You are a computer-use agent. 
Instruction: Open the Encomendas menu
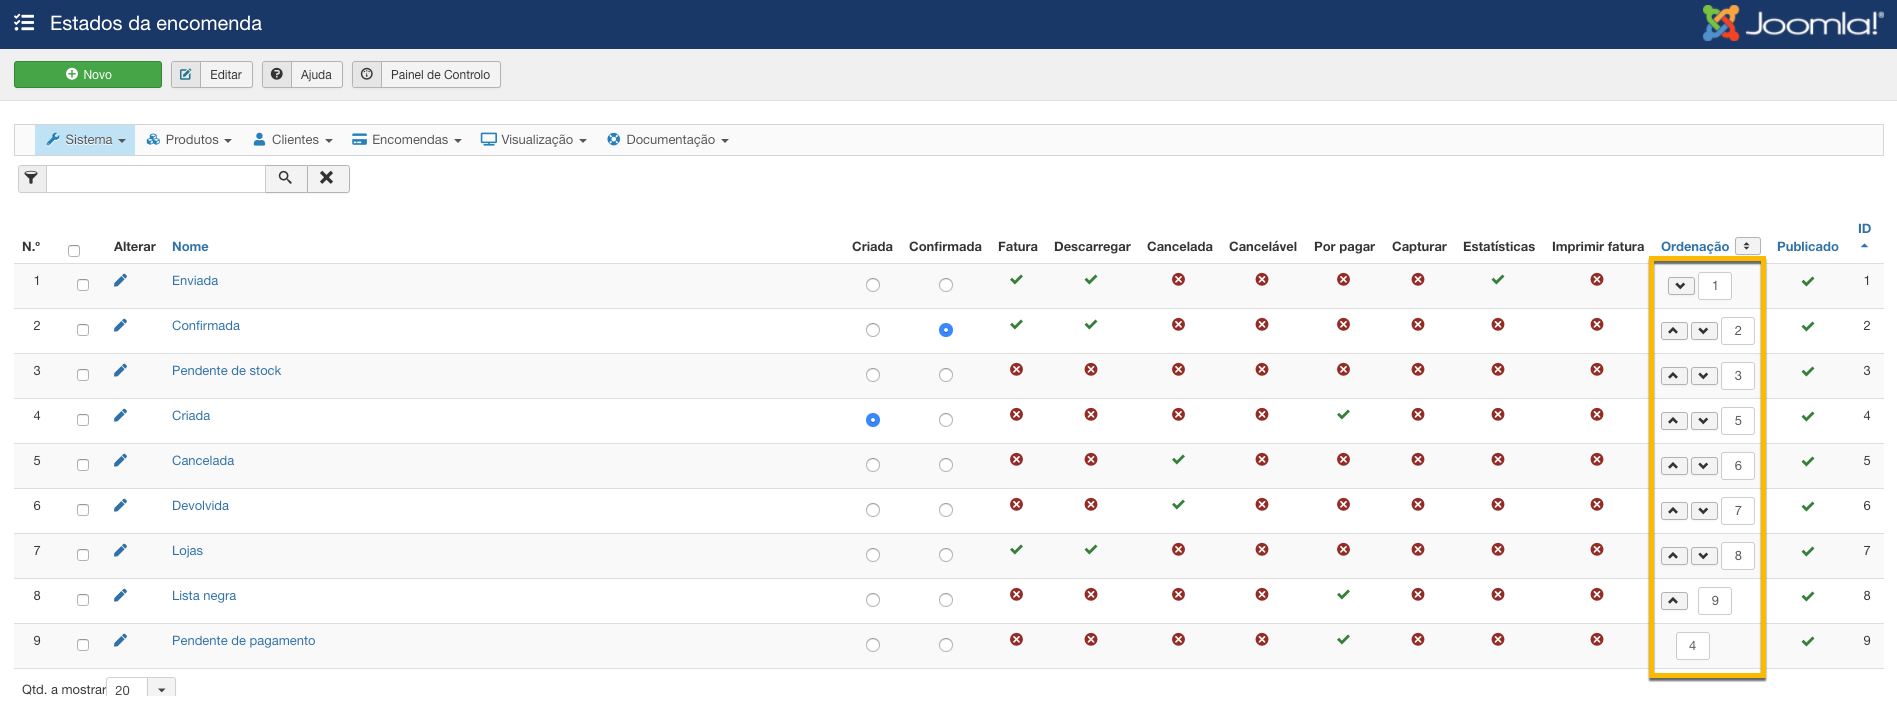coord(407,140)
